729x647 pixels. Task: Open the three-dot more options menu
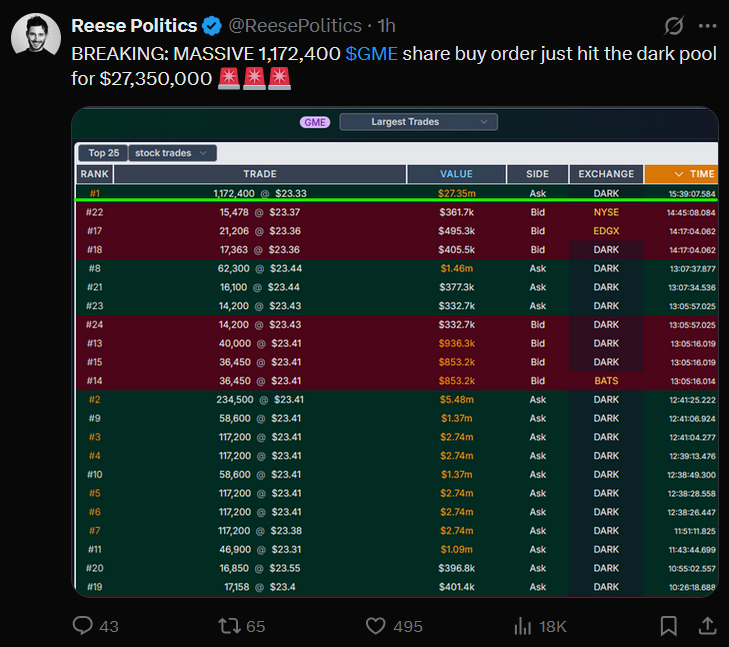point(707,26)
